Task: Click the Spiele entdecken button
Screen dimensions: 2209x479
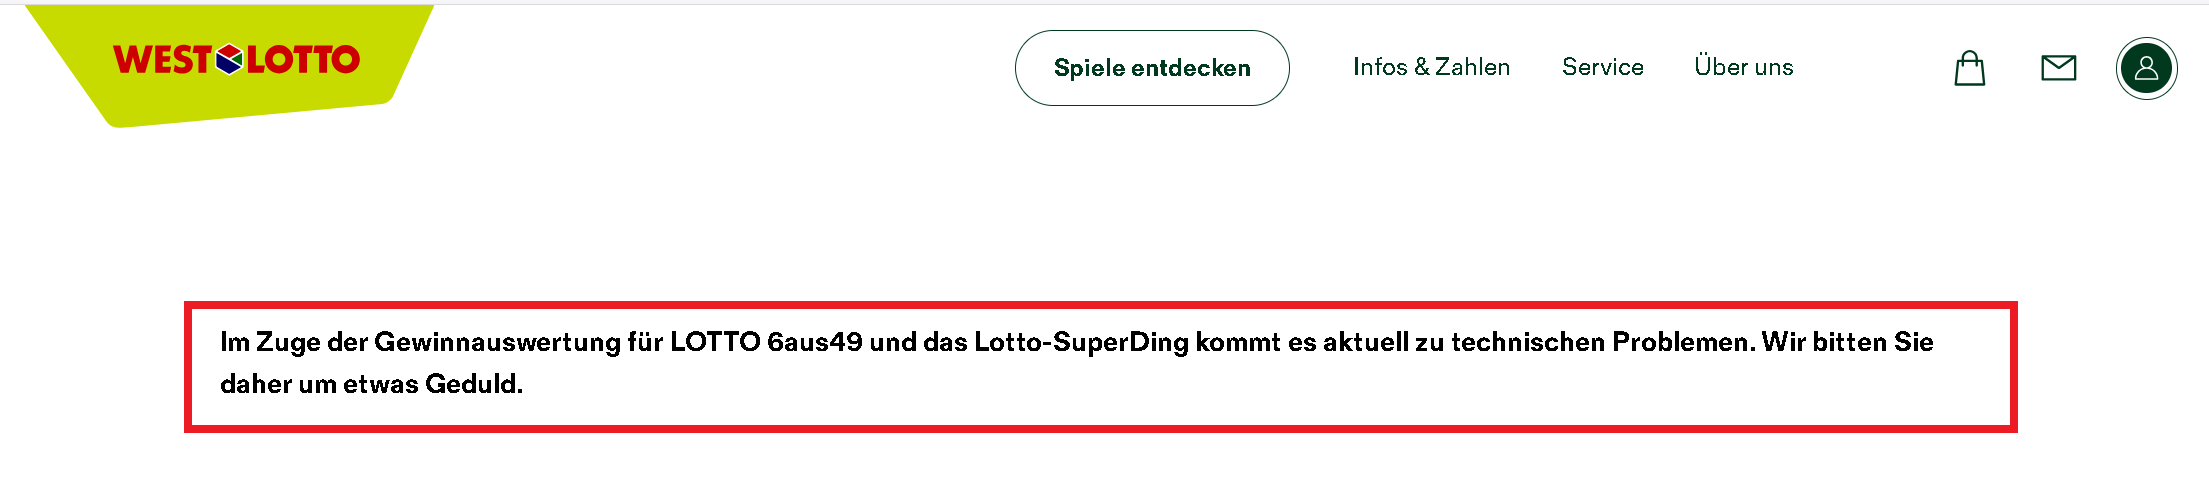Action: [1152, 68]
